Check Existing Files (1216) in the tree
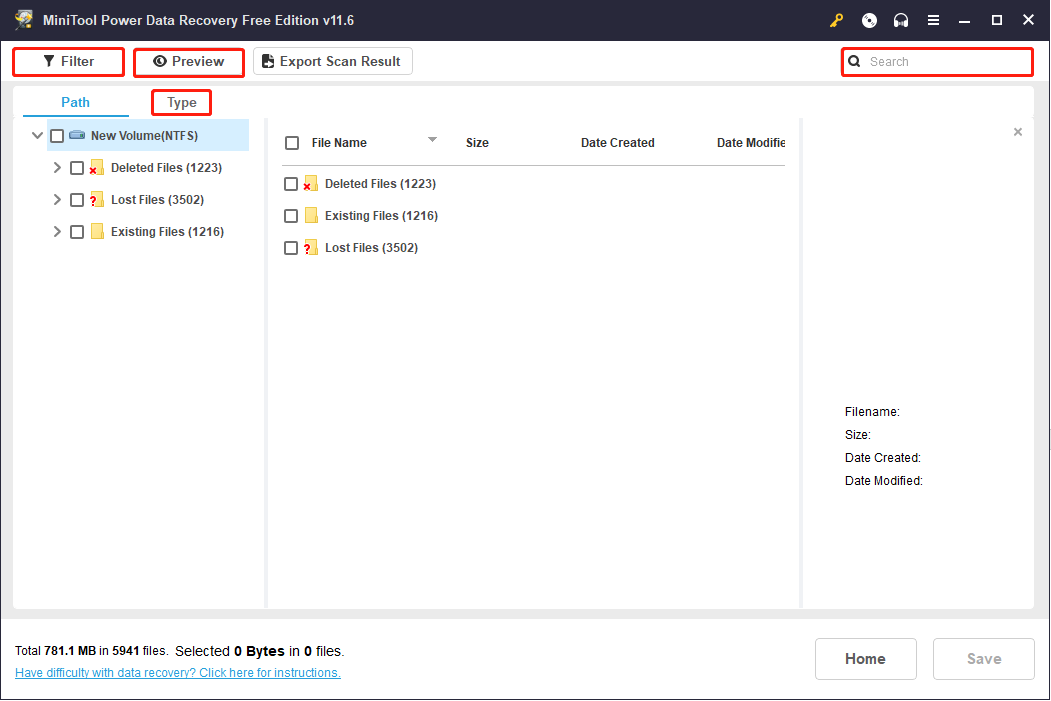Viewport: 1051px width, 701px height. pyautogui.click(x=77, y=232)
